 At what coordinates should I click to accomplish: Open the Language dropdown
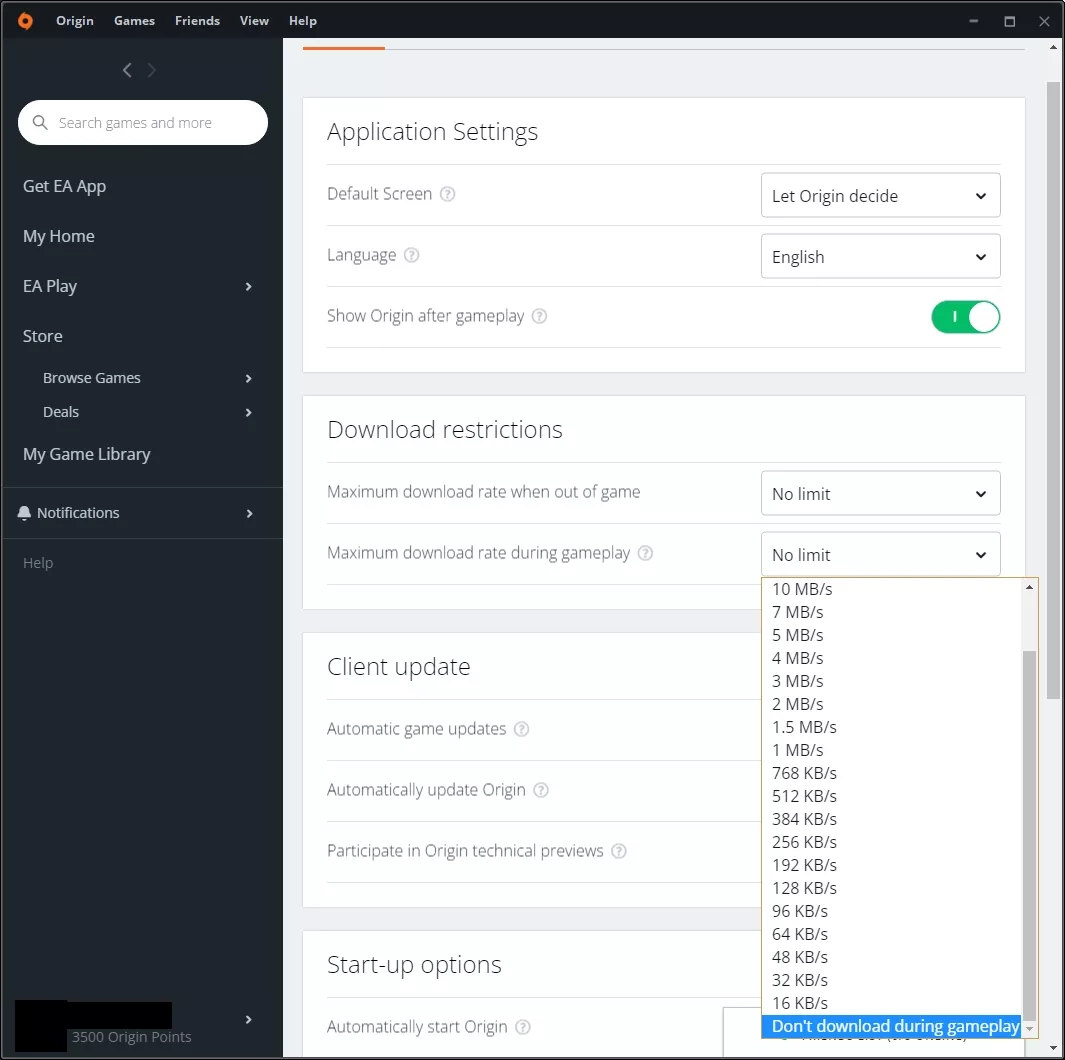point(880,256)
